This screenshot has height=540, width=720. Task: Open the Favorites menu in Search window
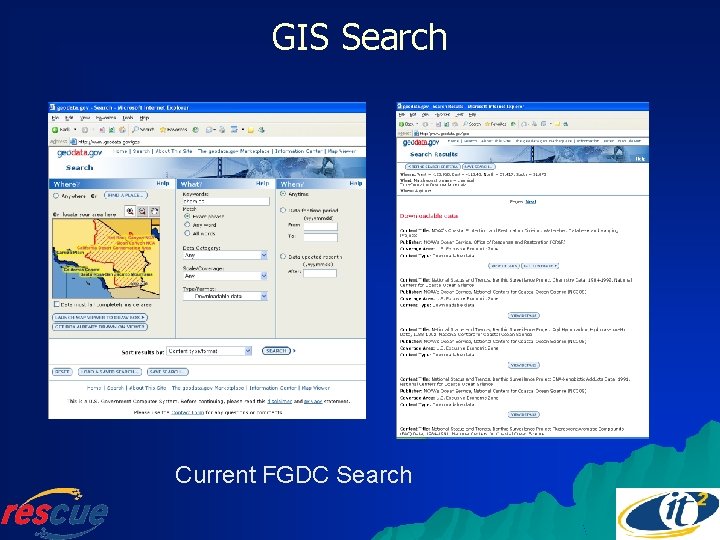(x=106, y=118)
